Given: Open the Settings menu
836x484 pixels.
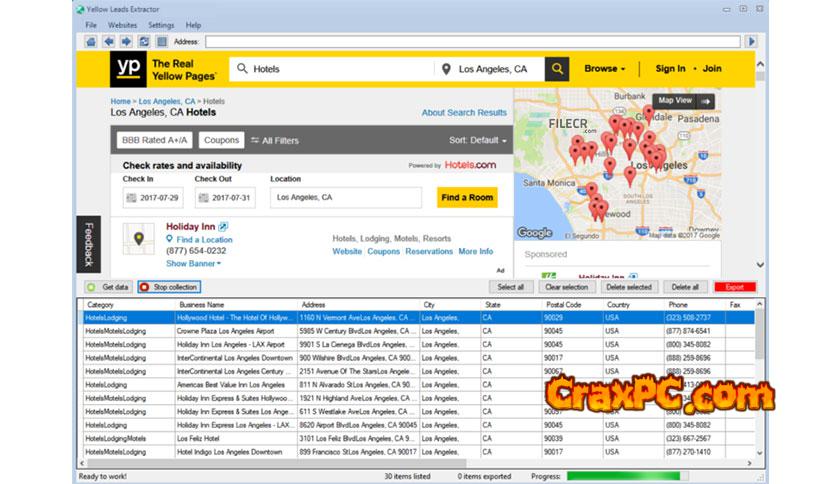Looking at the screenshot, I should (161, 25).
